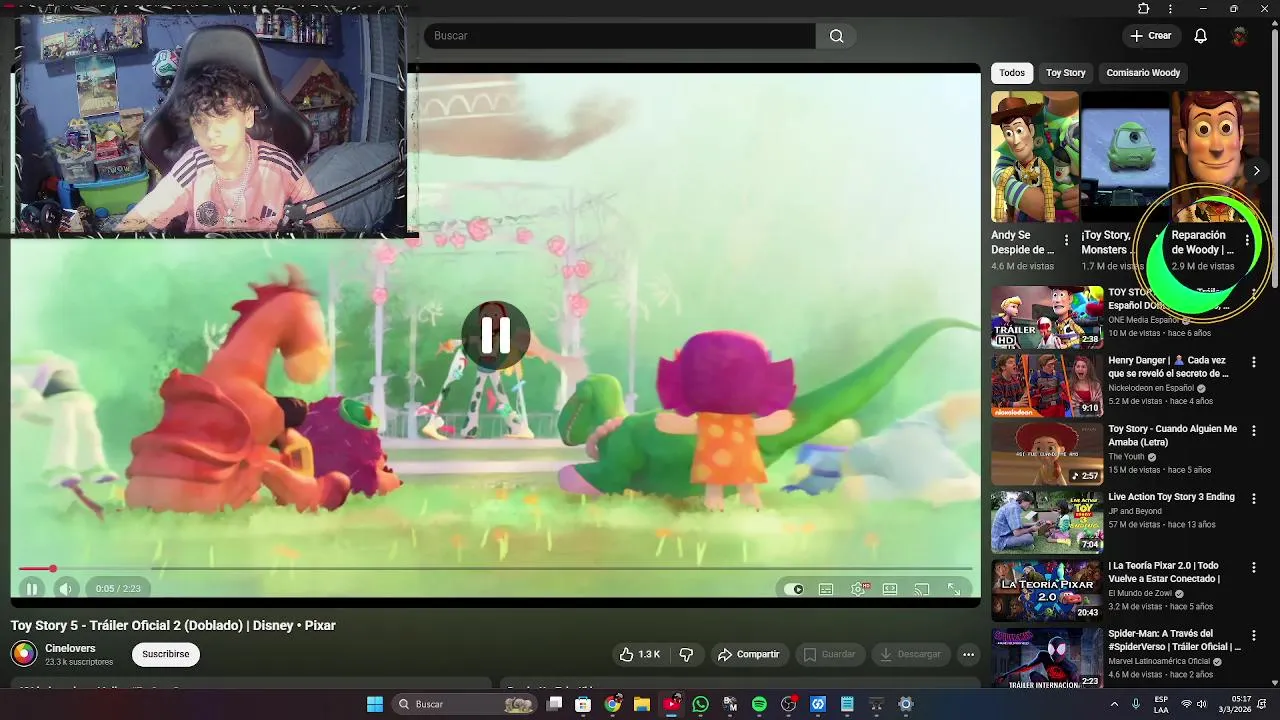Open options for Reparación de Woody short
1280x720 pixels.
(x=1247, y=241)
